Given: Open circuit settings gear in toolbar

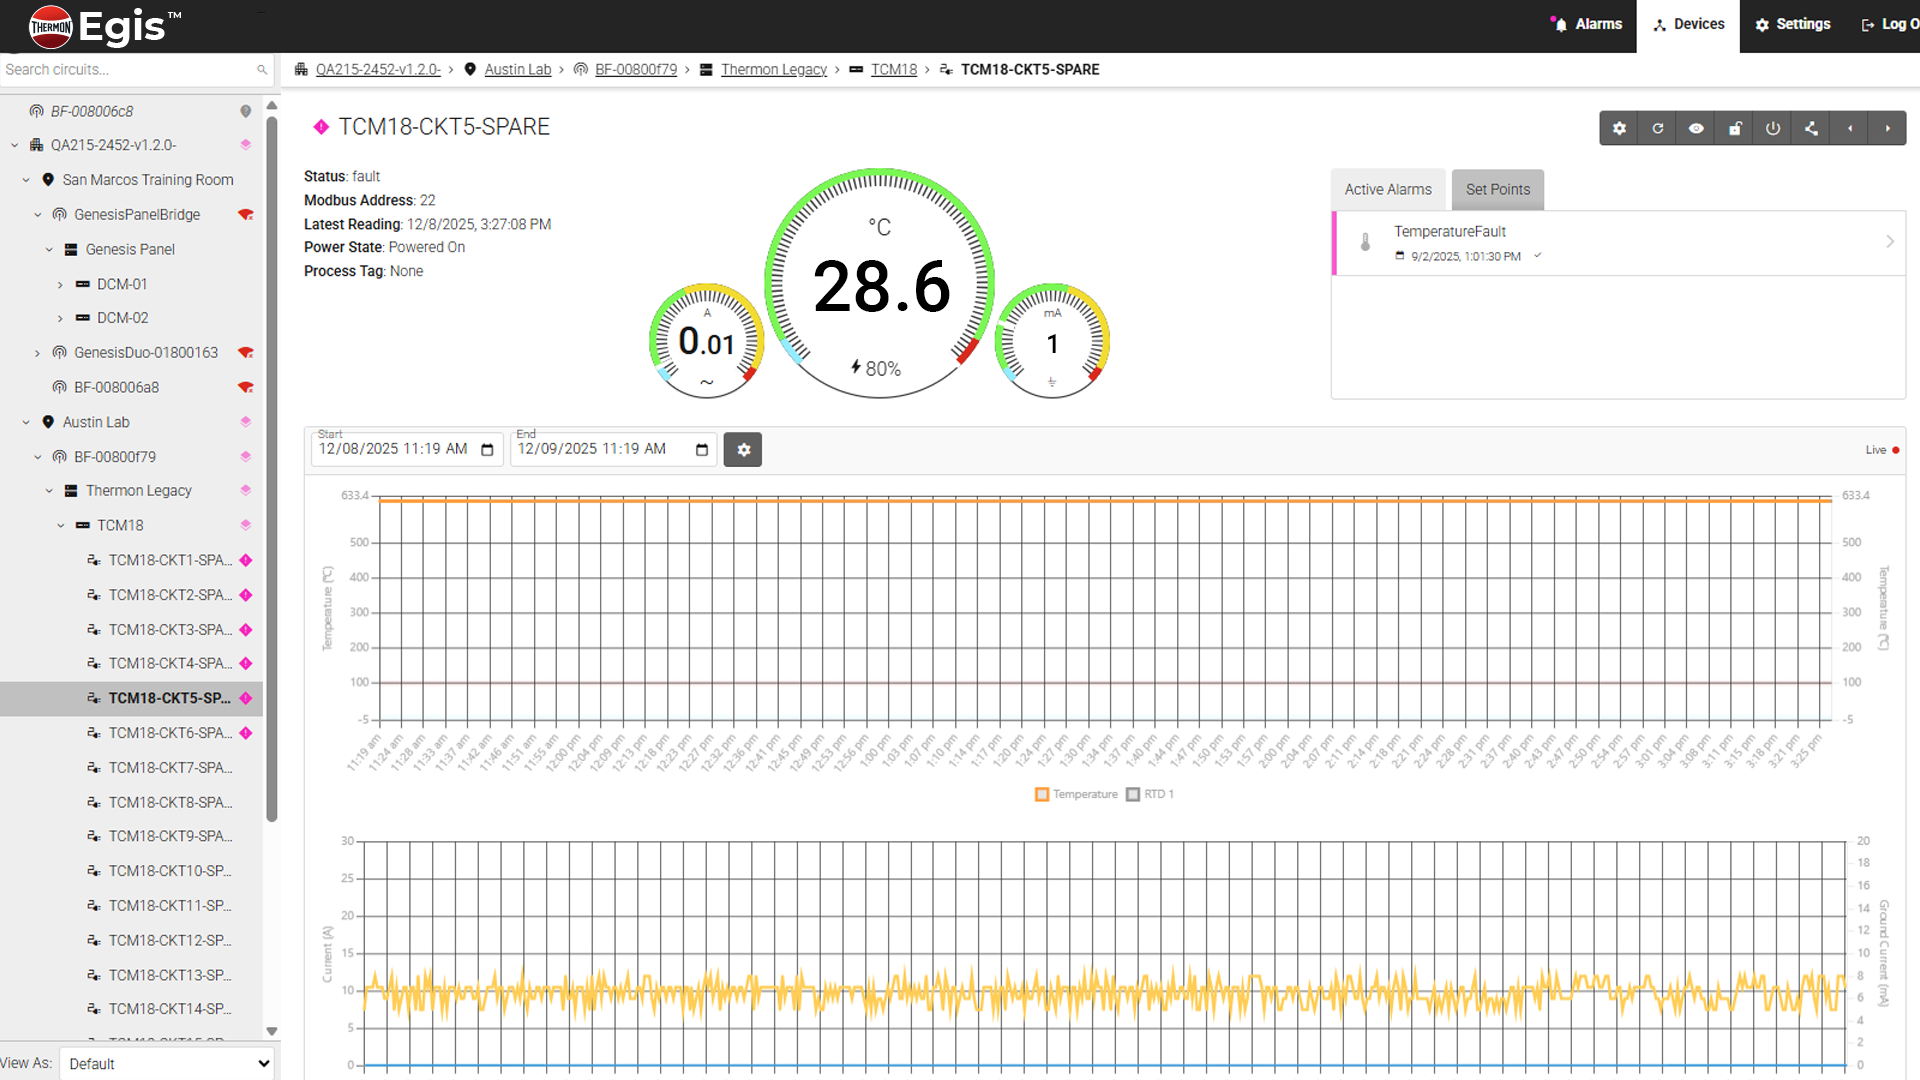Looking at the screenshot, I should tap(1619, 128).
